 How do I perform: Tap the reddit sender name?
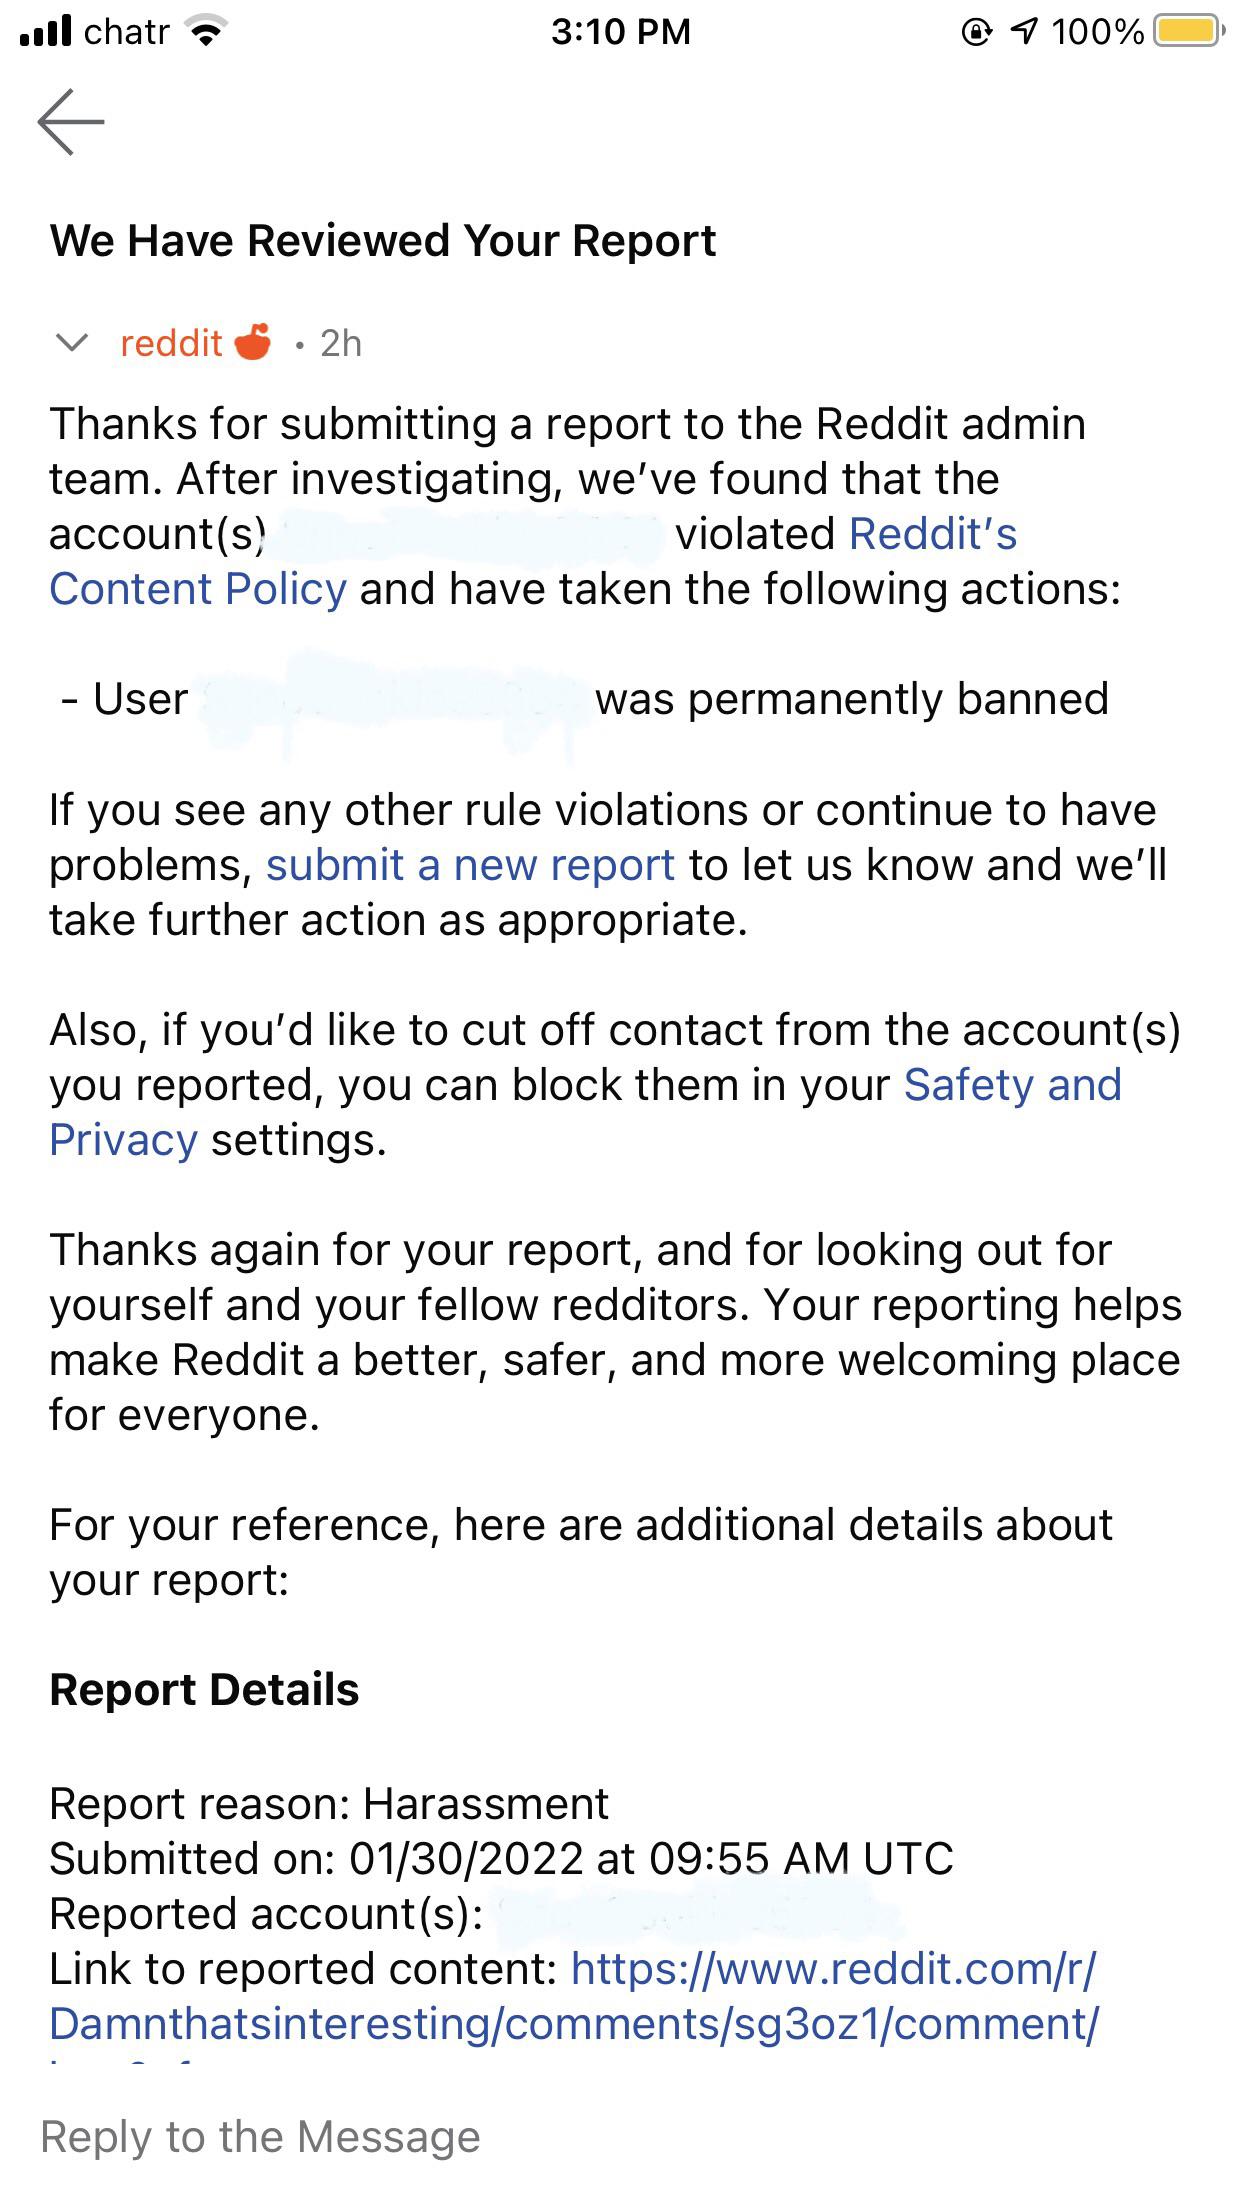coord(171,344)
